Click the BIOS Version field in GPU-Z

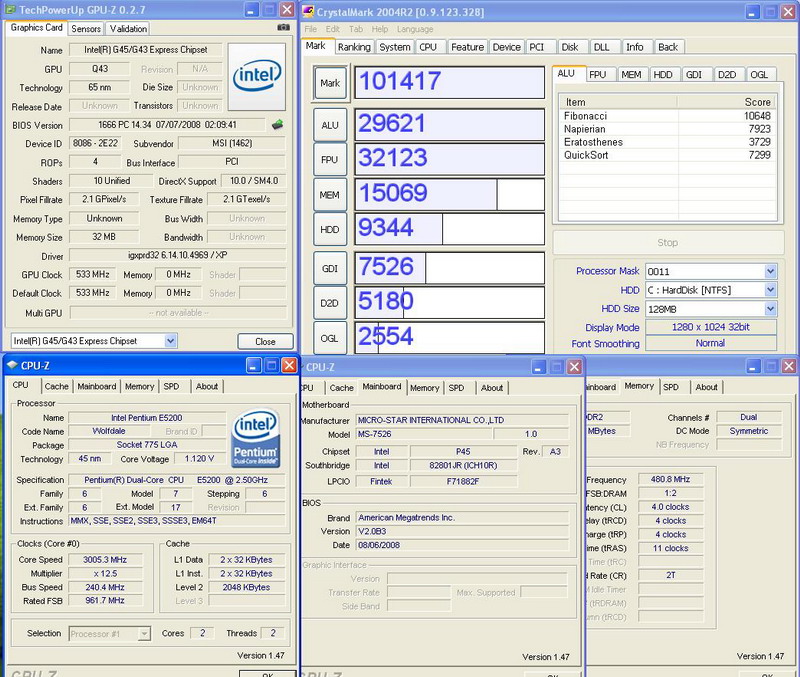(167, 125)
